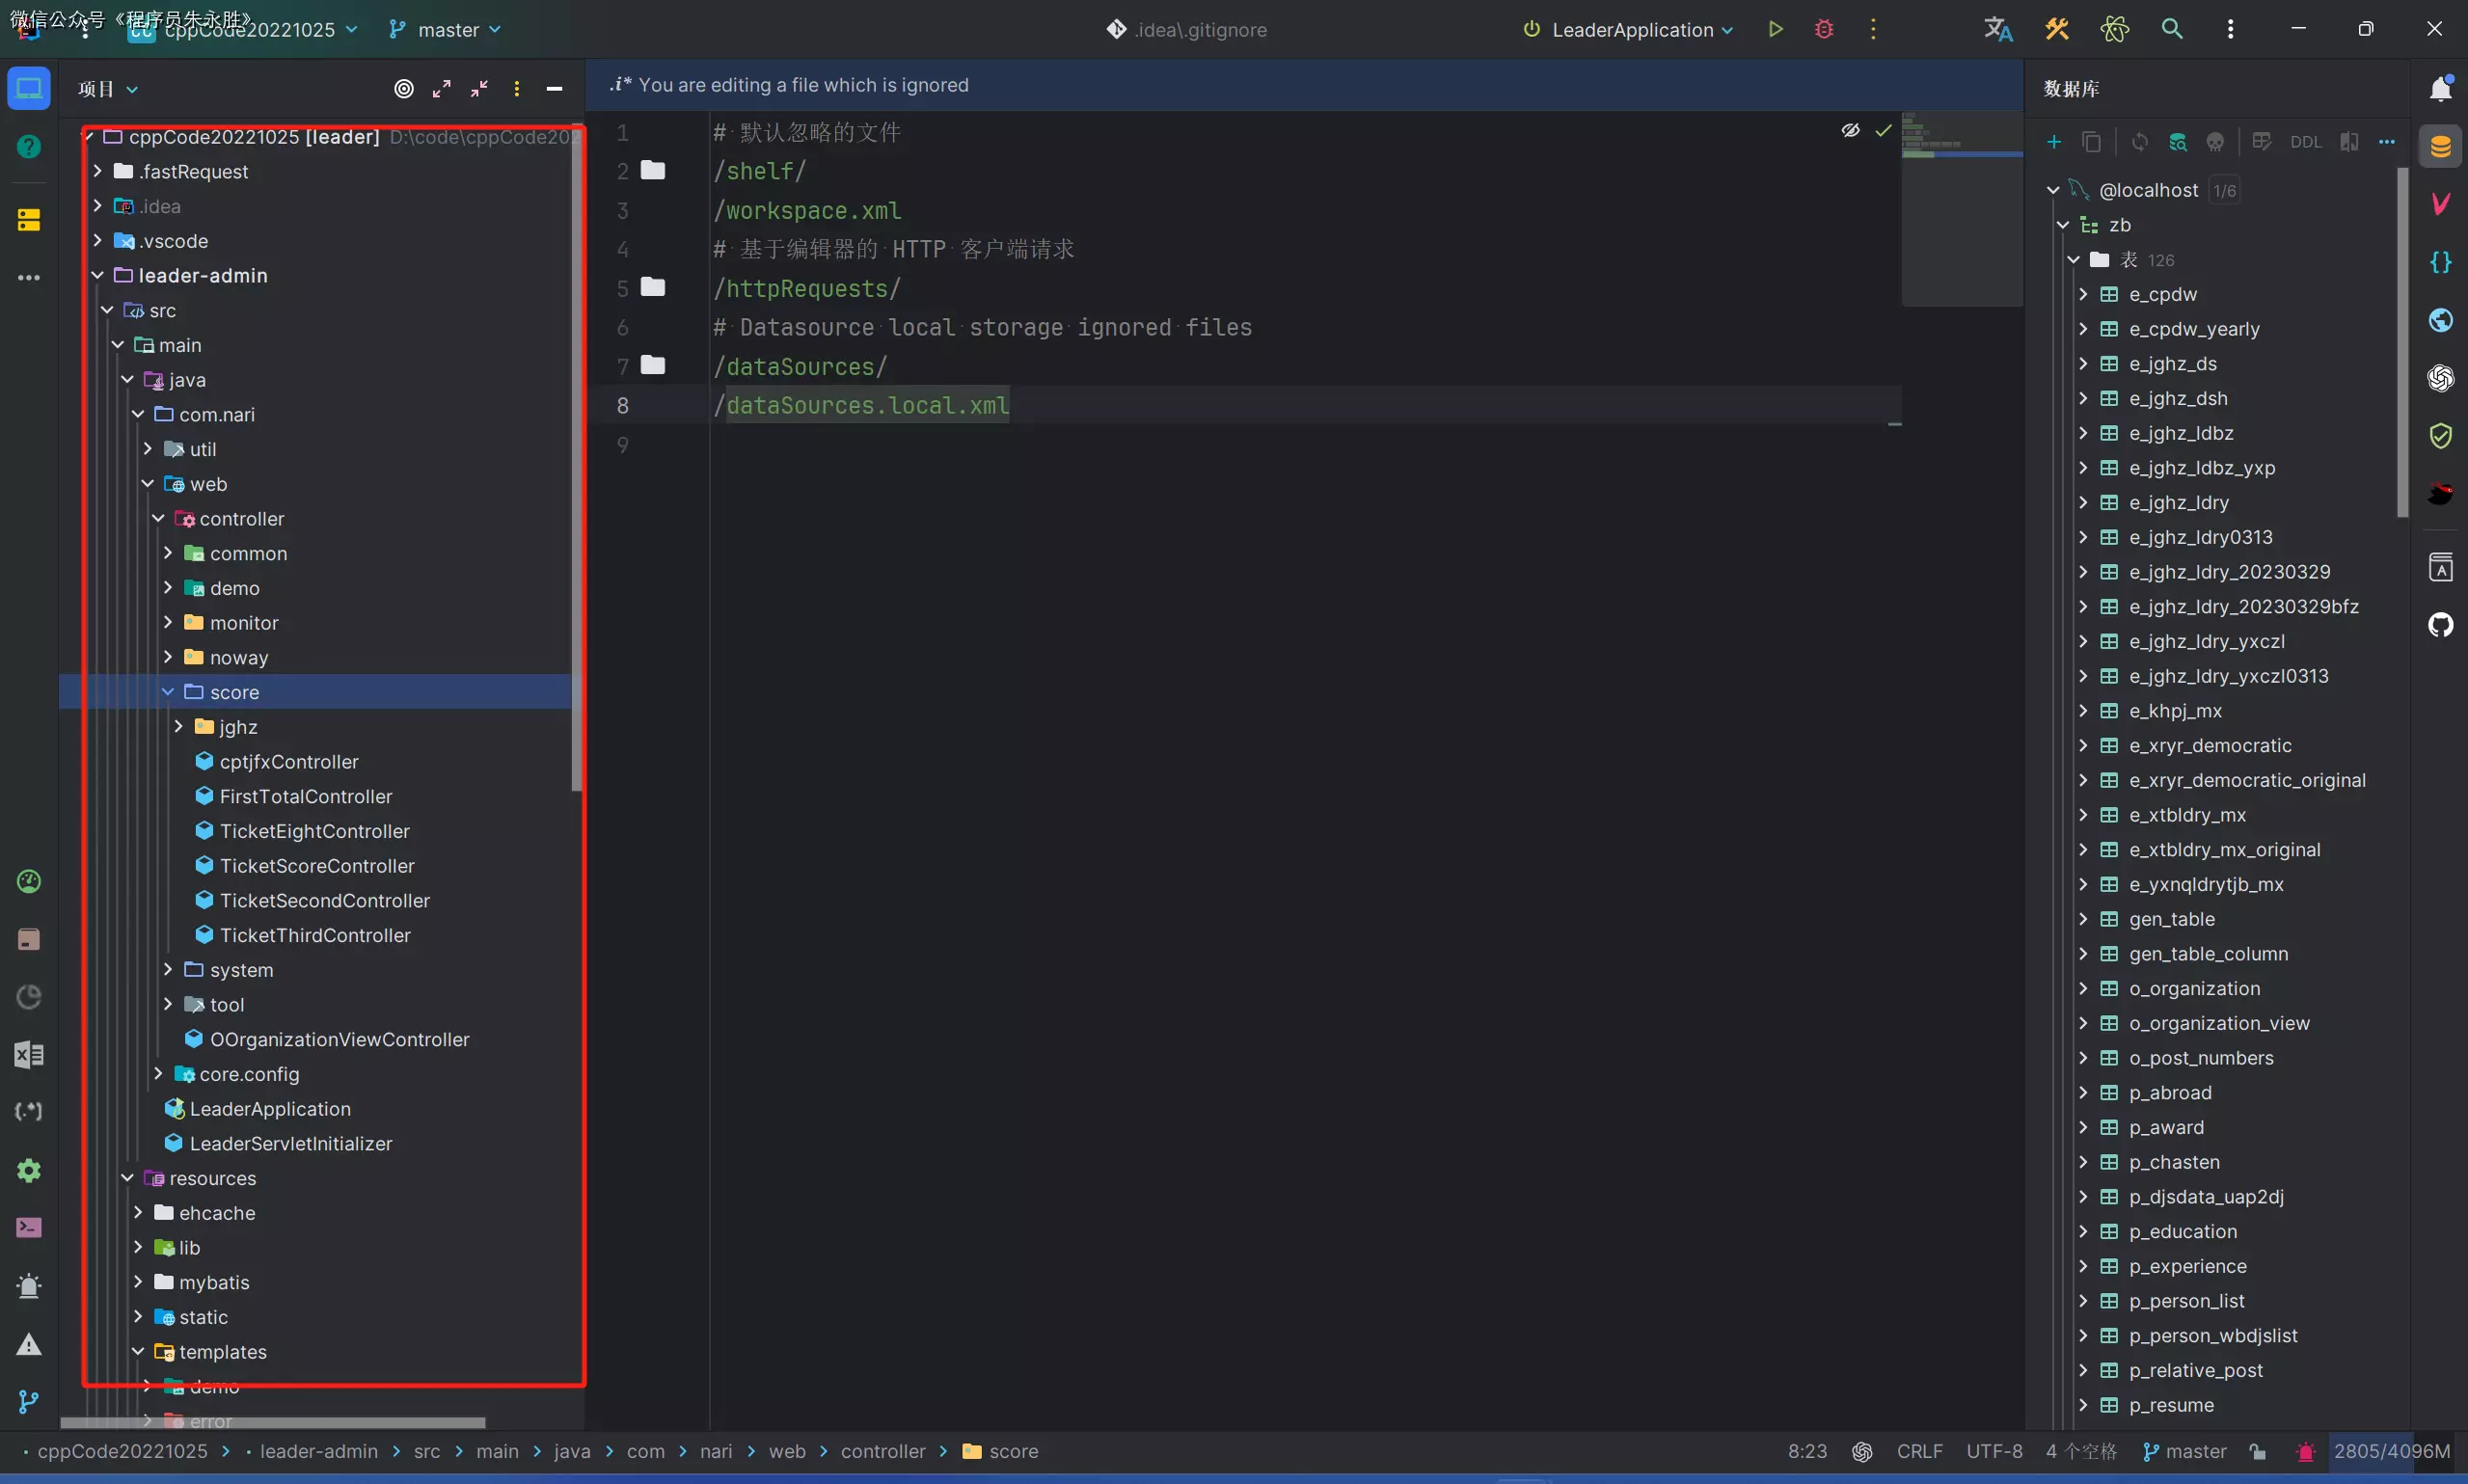Click the Run/Play button in toolbar
Screen dimensions: 2468x1484
pos(1774,28)
